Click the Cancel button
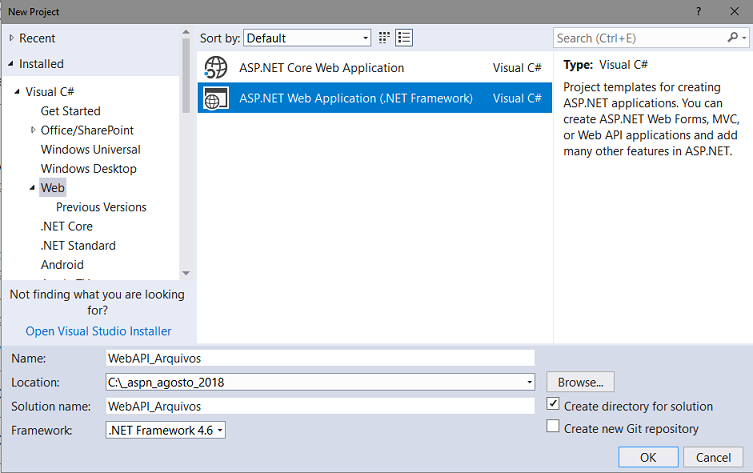 [713, 457]
